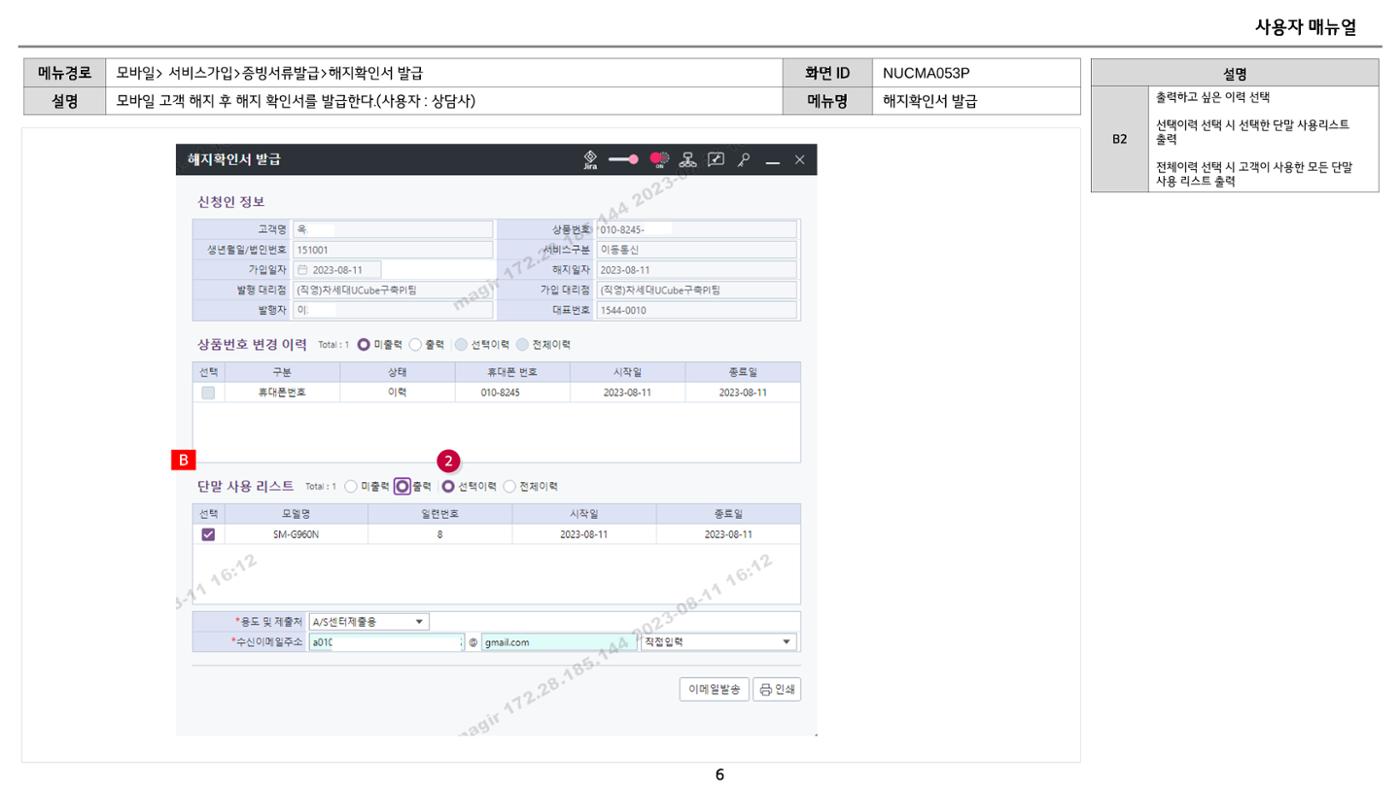Select 미출력 radio in 상품번호 변경 이력
The height and width of the screenshot is (788, 1400).
pyautogui.click(x=364, y=345)
